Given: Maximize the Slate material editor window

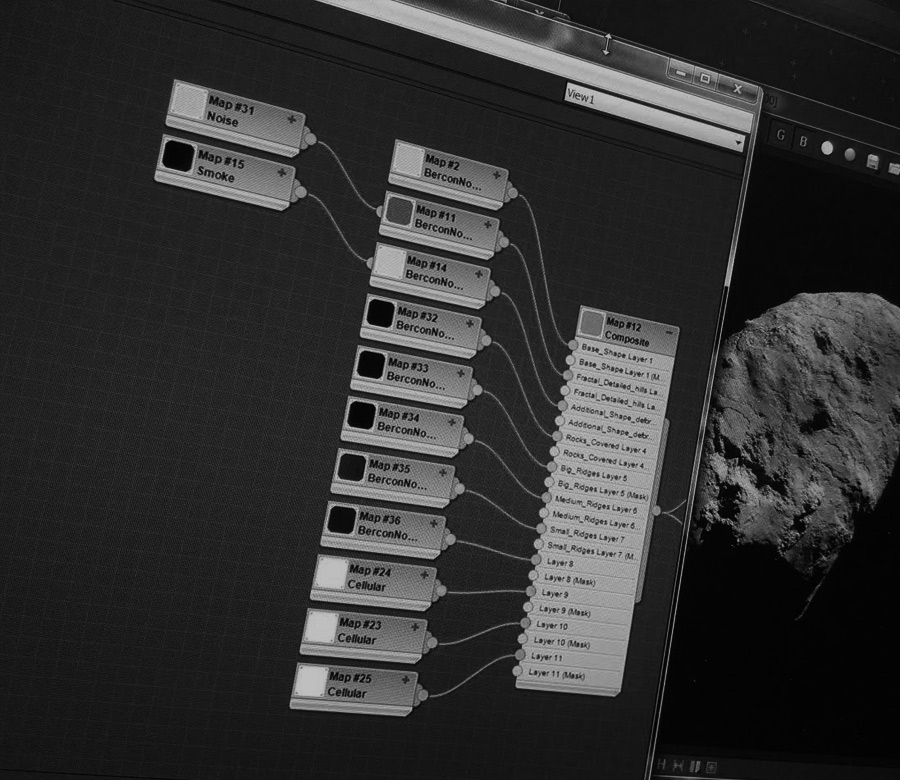Looking at the screenshot, I should point(705,78).
